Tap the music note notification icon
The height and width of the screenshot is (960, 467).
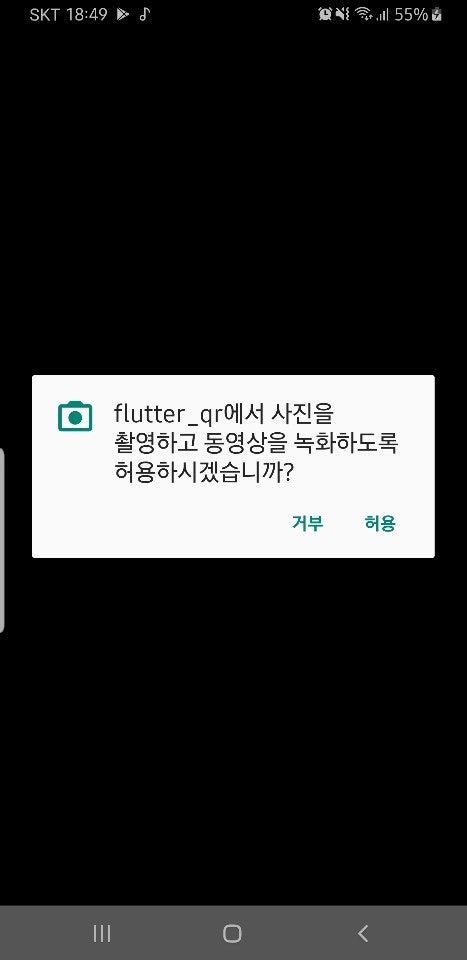(x=144, y=15)
